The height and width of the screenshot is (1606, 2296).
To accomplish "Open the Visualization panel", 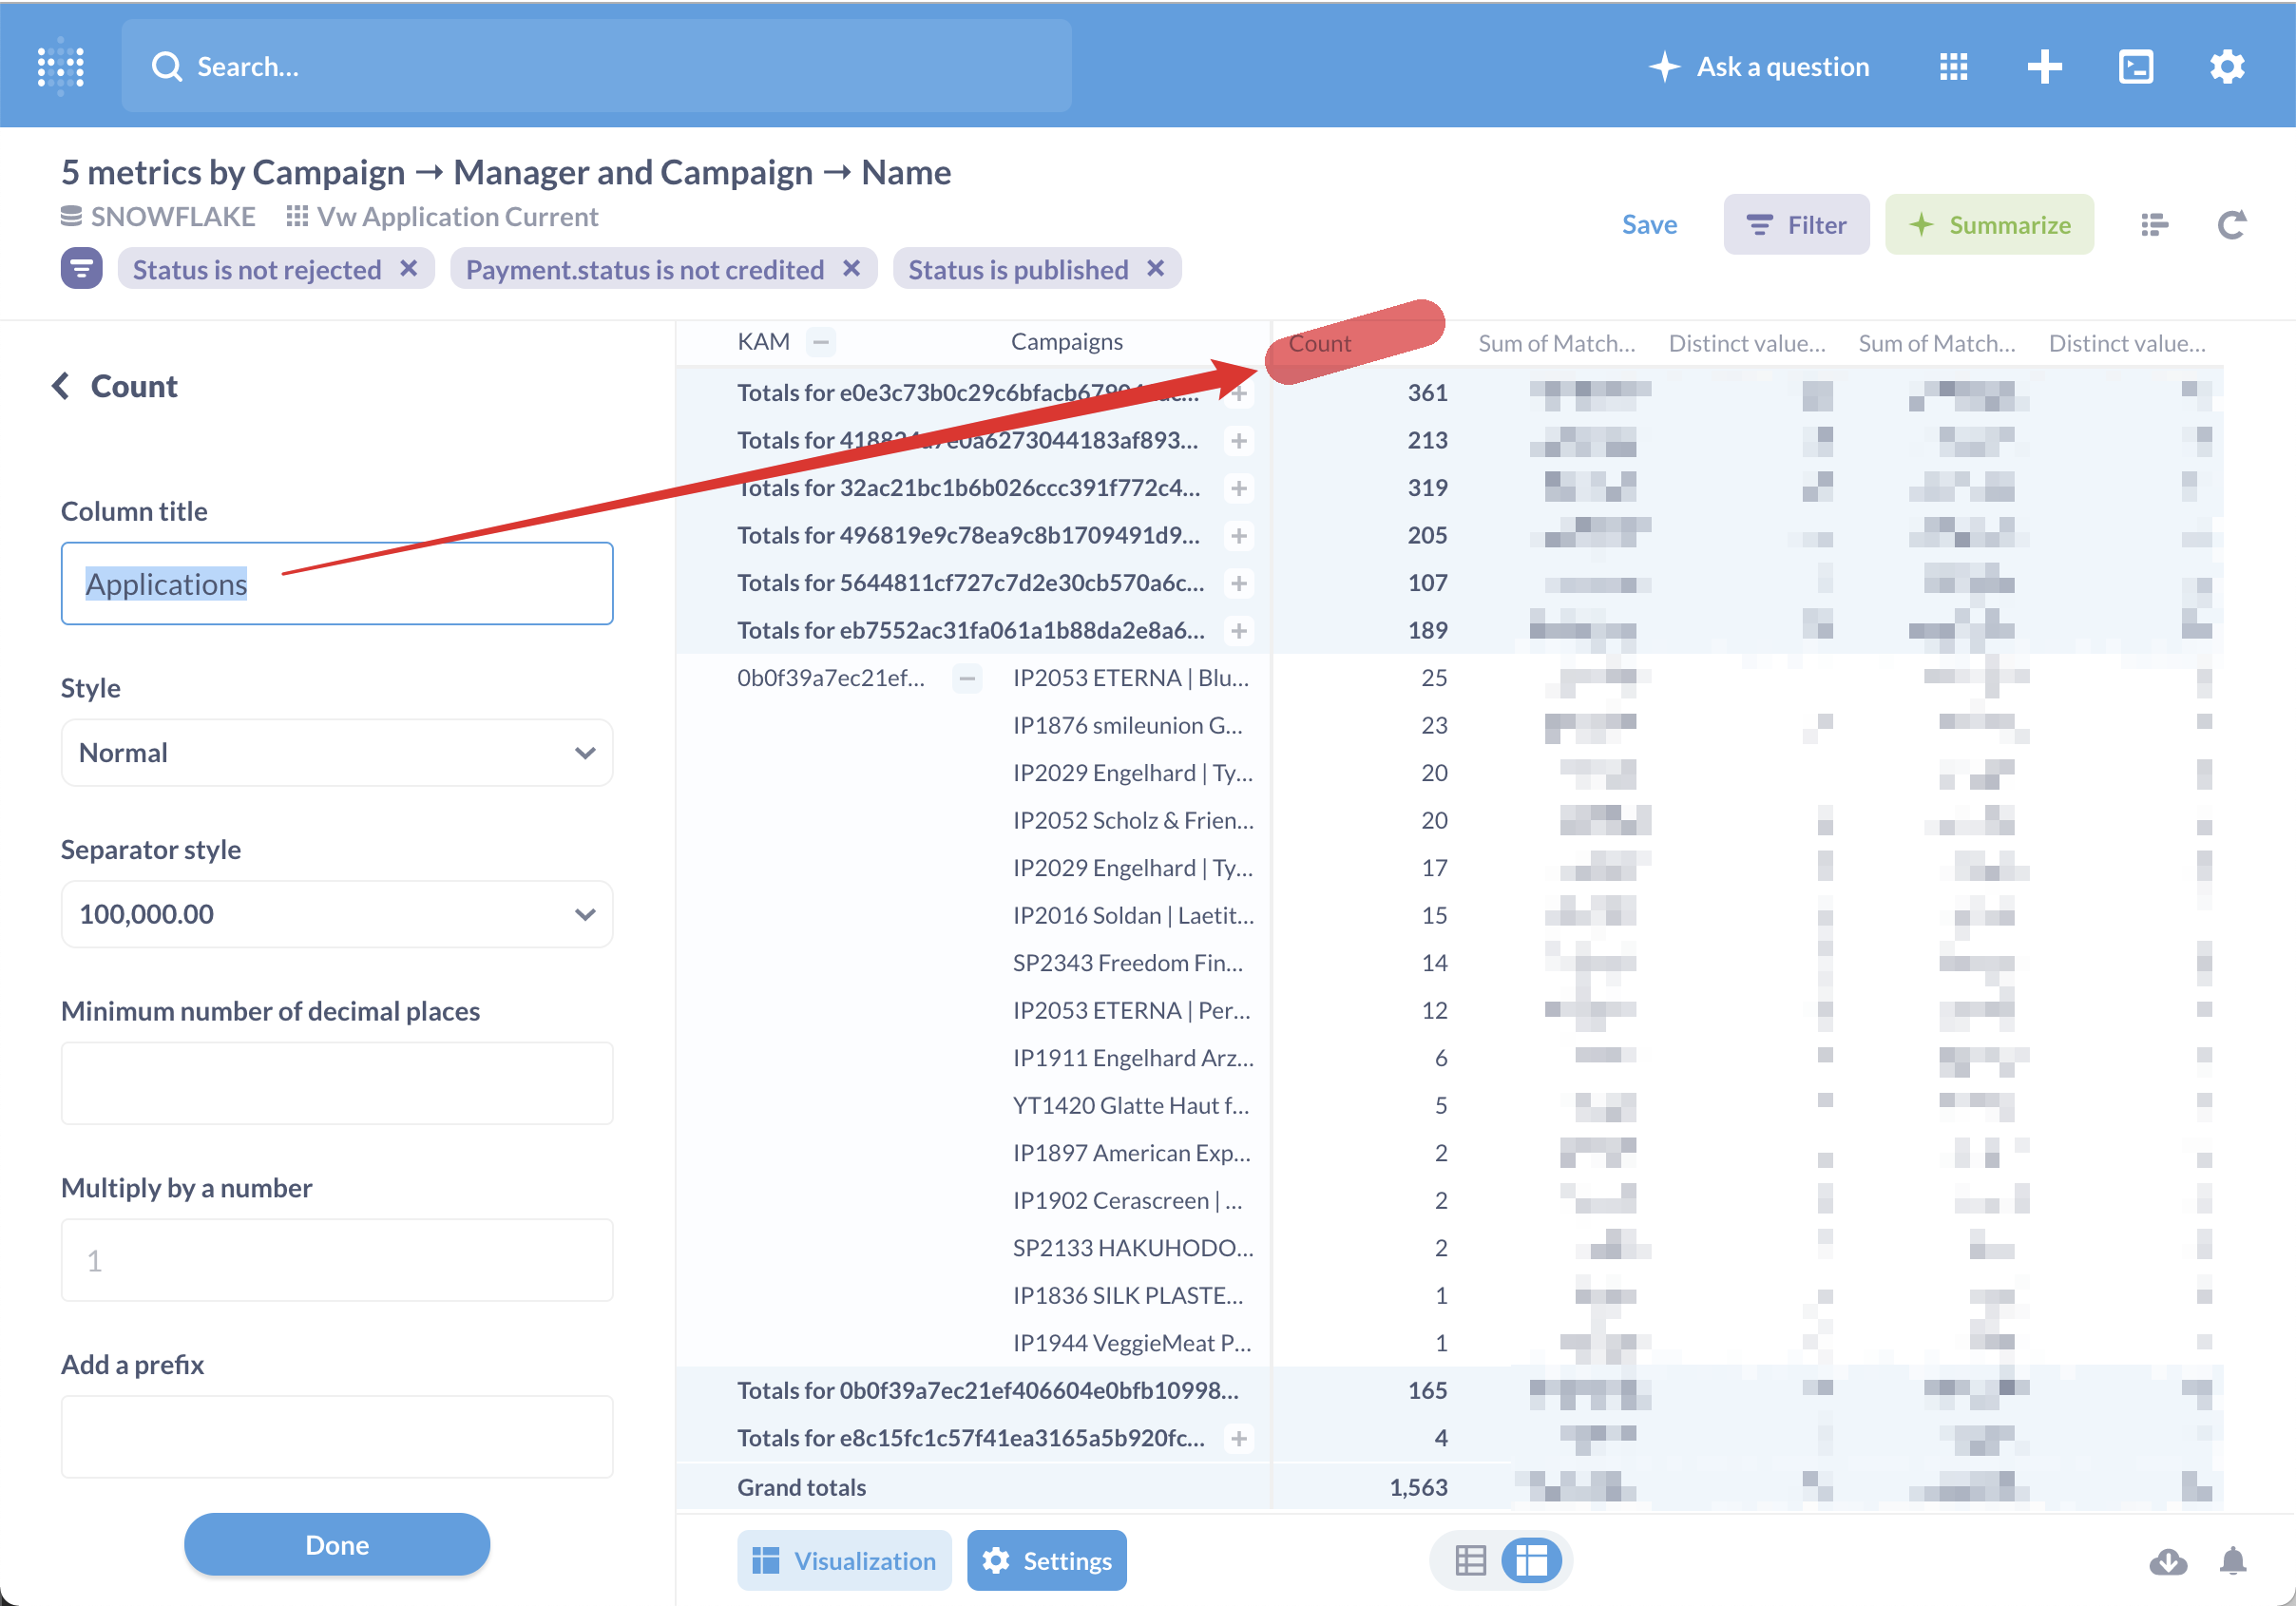I will click(843, 1560).
